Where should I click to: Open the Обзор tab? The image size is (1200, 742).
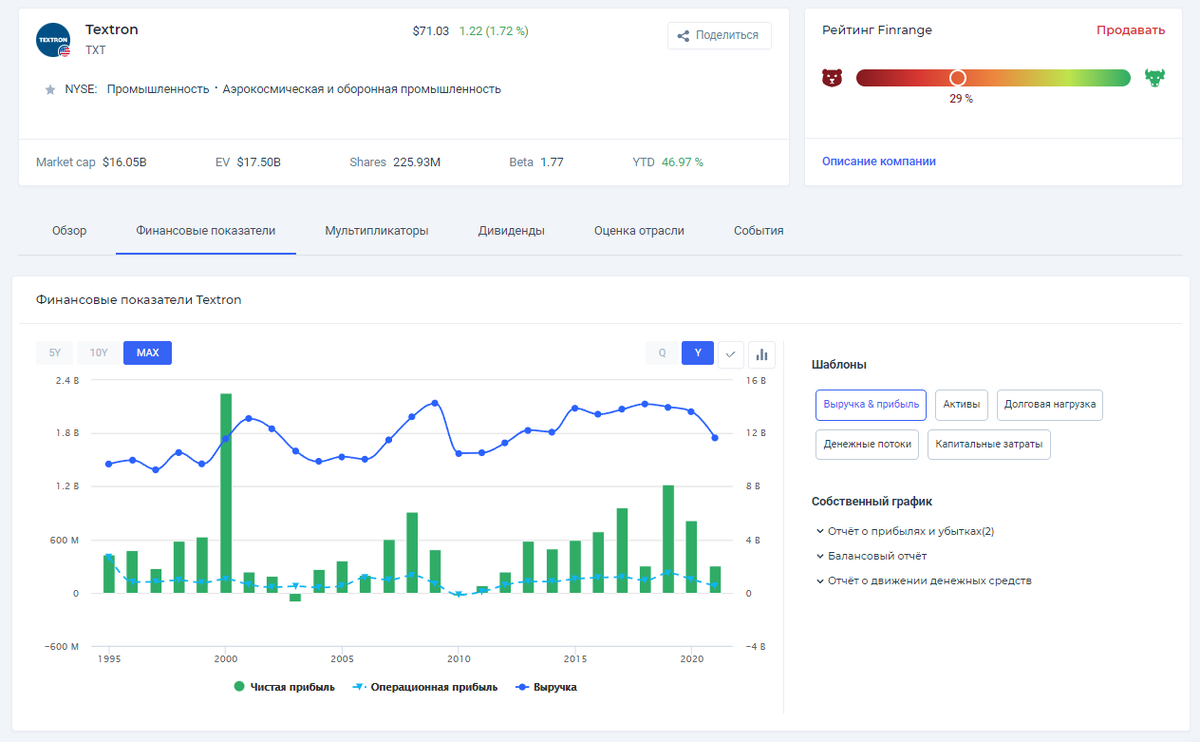(69, 231)
